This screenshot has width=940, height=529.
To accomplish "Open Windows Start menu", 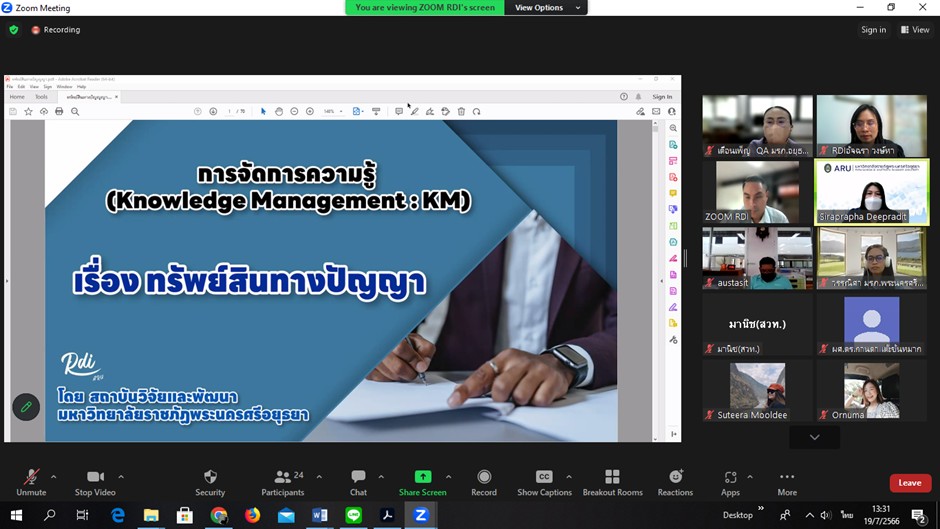I will pyautogui.click(x=16, y=515).
